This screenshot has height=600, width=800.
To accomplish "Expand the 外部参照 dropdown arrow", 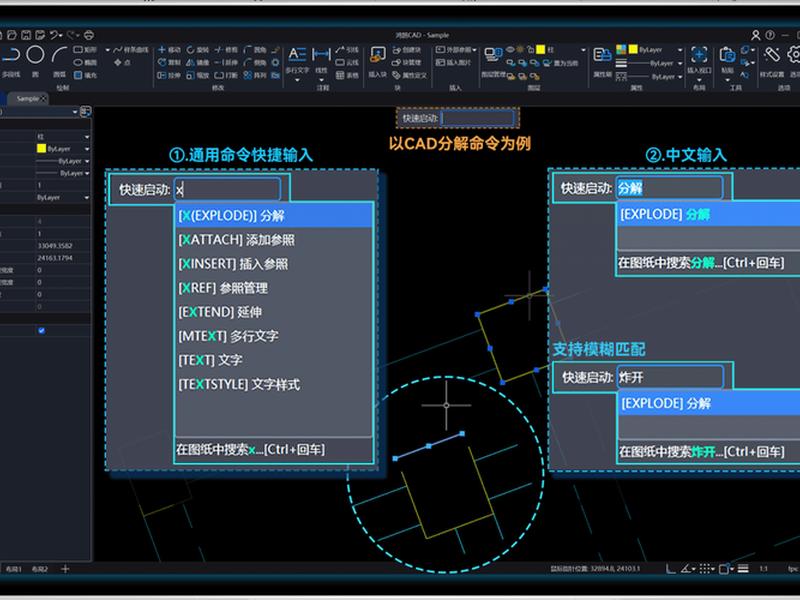I will click(x=474, y=49).
